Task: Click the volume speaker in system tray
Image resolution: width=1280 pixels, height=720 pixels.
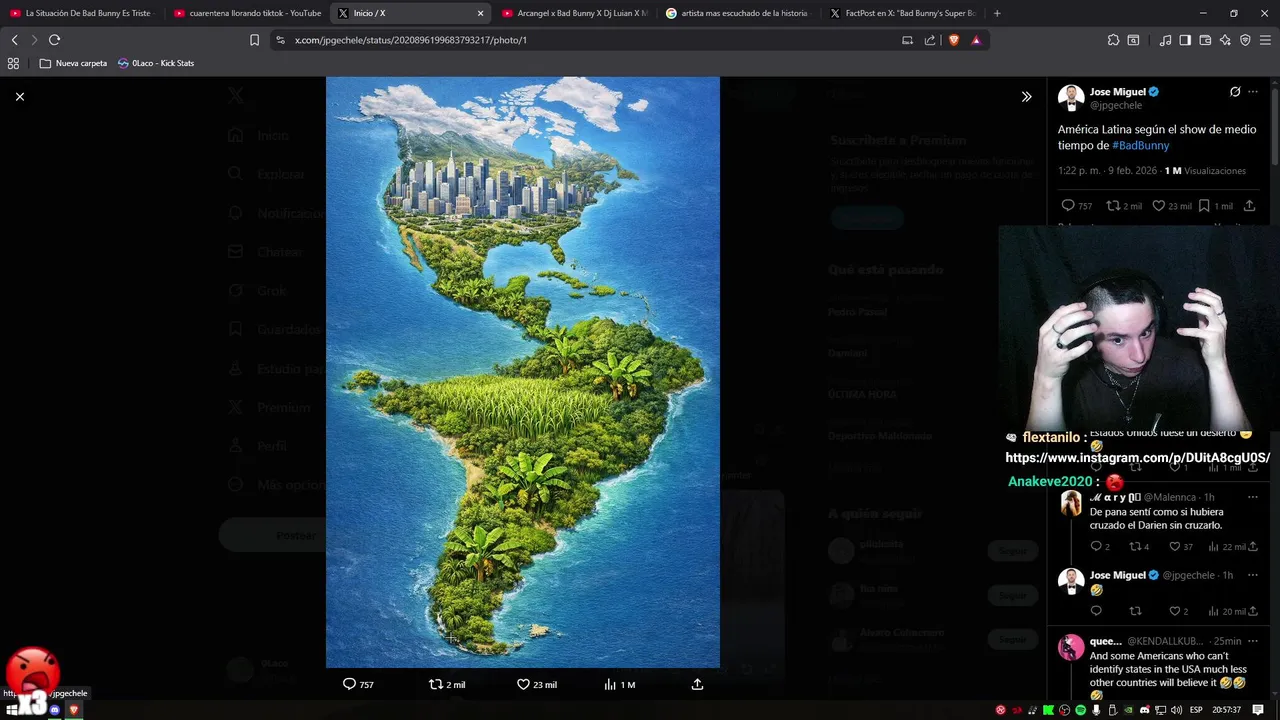Action: 1177,710
